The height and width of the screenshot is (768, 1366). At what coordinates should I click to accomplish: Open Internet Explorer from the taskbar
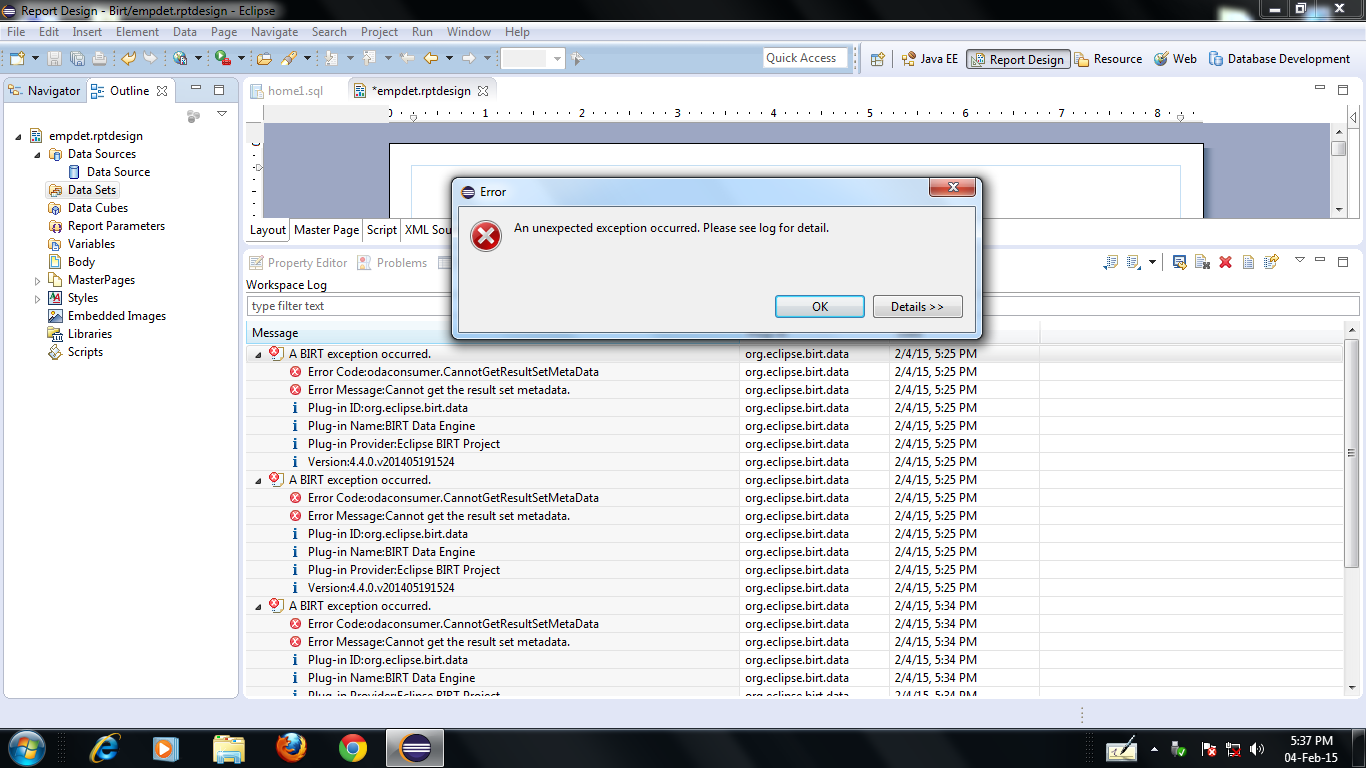pyautogui.click(x=105, y=748)
